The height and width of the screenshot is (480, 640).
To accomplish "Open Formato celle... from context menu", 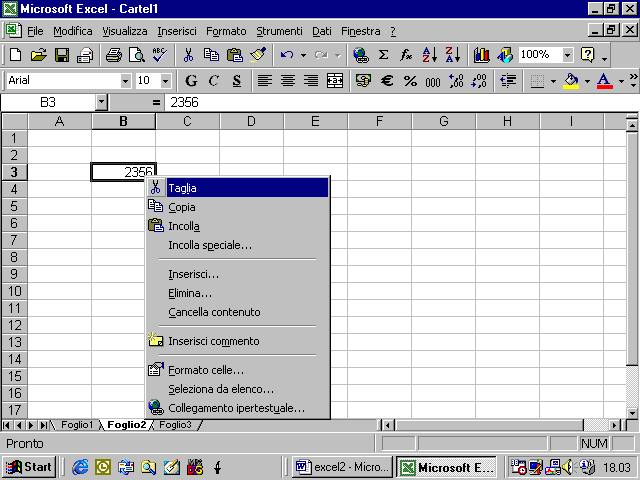I will coord(238,370).
